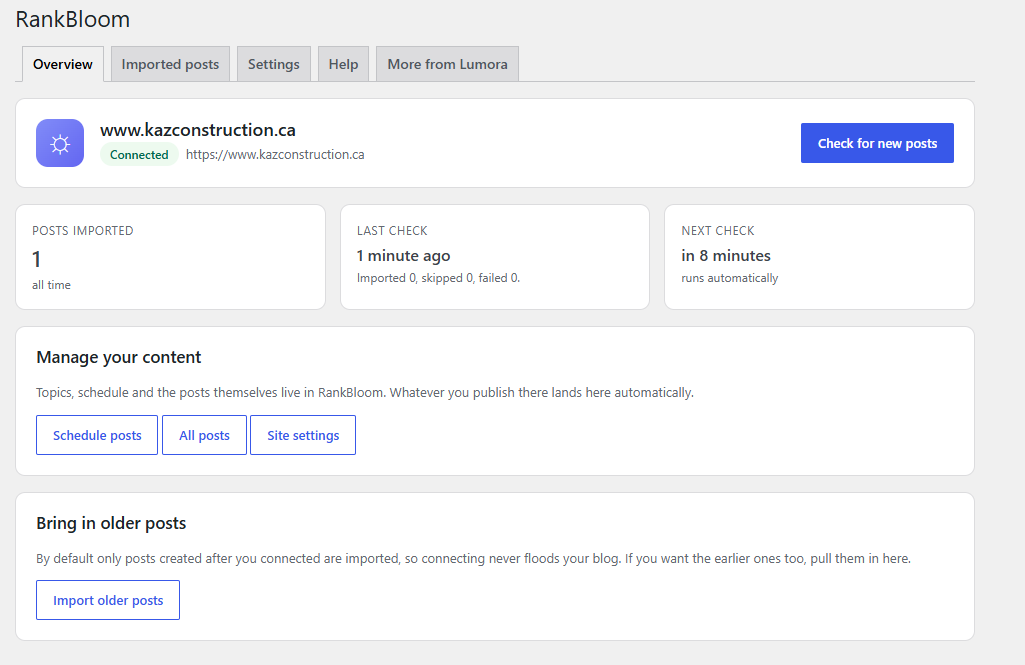
Task: Click the 'runs automatically' caption
Action: click(x=730, y=278)
